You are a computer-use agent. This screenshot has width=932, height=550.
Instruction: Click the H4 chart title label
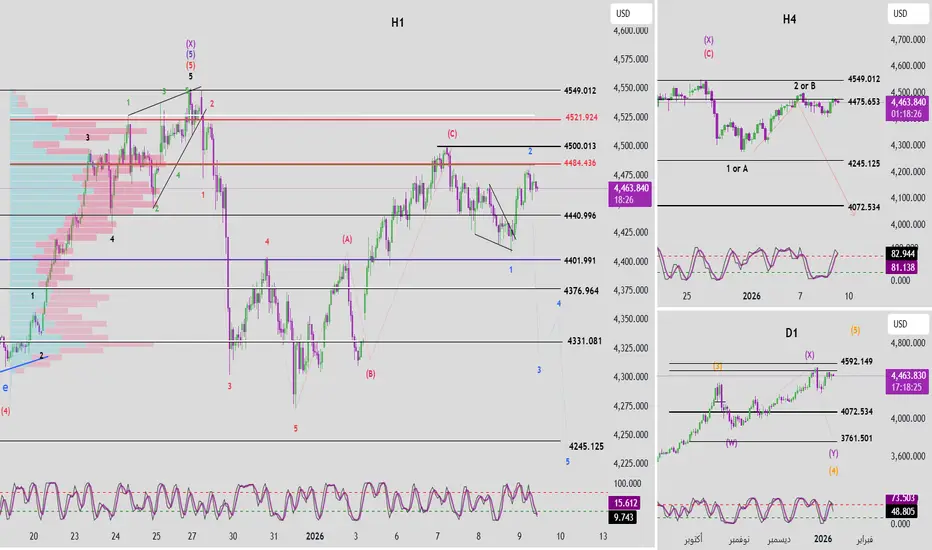click(x=789, y=20)
